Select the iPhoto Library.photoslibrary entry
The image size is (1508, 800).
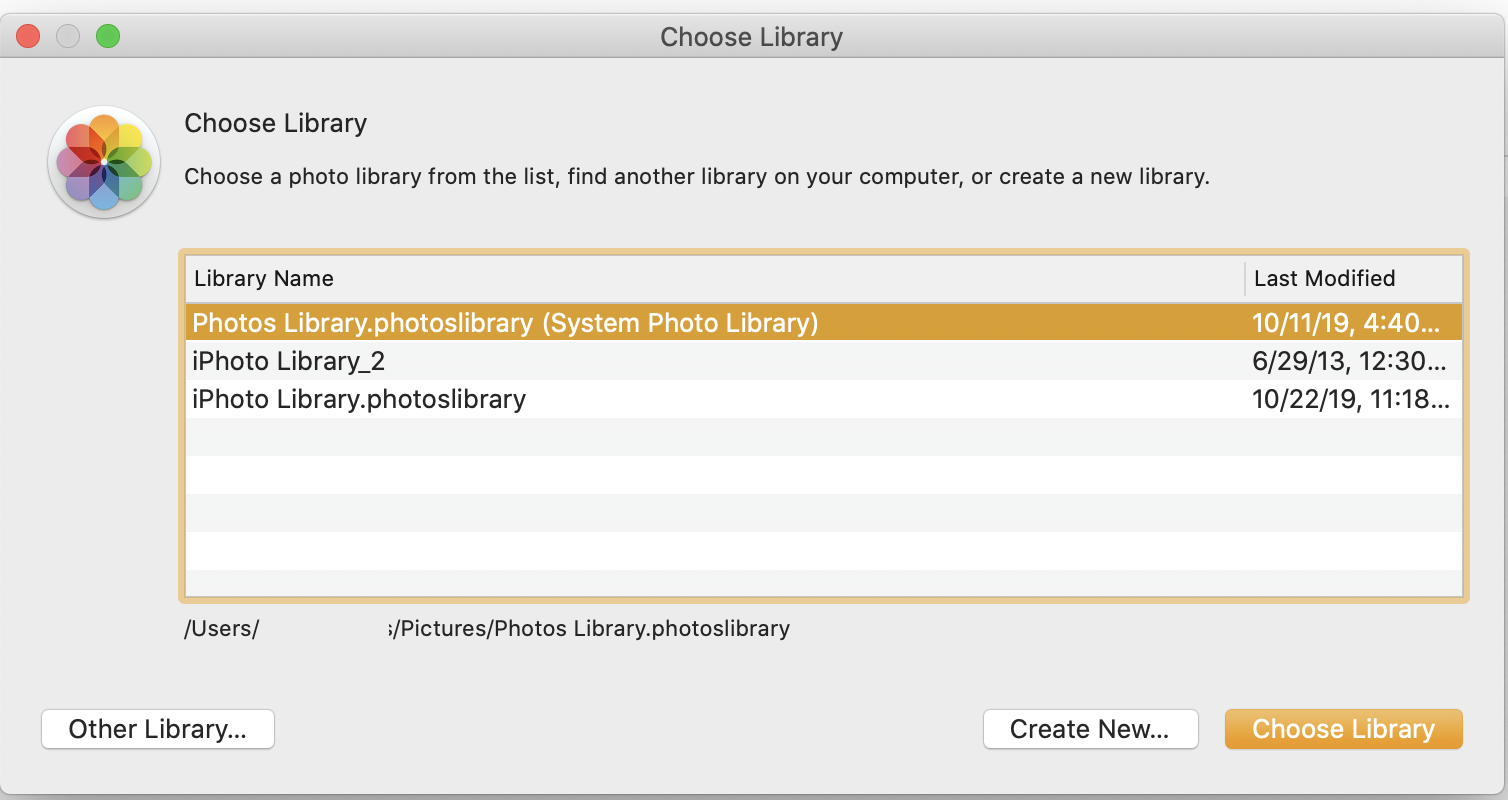pyautogui.click(x=359, y=399)
